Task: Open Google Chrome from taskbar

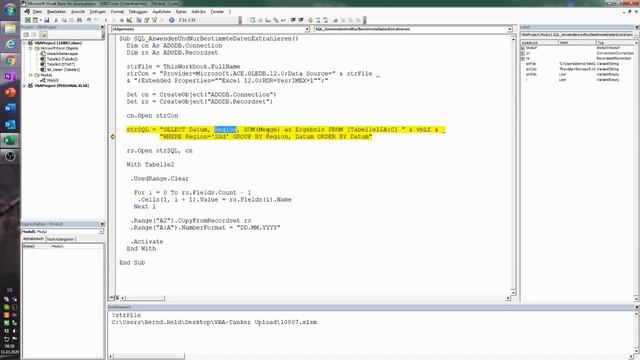Action: (x=10, y=60)
